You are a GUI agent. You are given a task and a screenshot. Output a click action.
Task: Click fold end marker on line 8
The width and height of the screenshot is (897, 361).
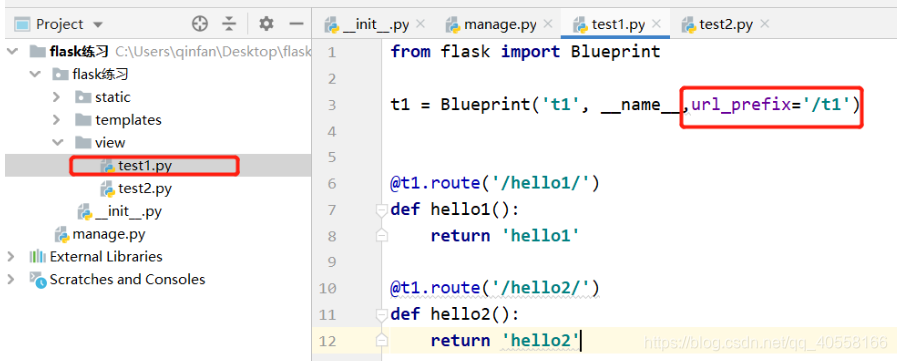coord(381,236)
